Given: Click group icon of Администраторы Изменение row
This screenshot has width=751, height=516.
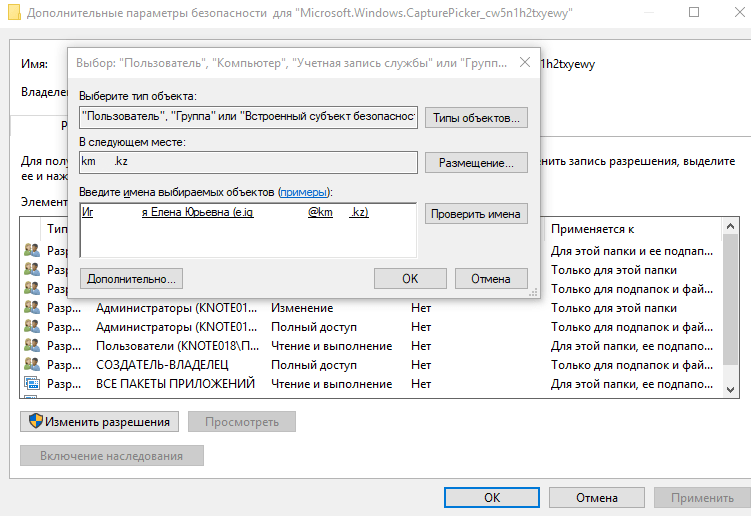Looking at the screenshot, I should 32,308.
